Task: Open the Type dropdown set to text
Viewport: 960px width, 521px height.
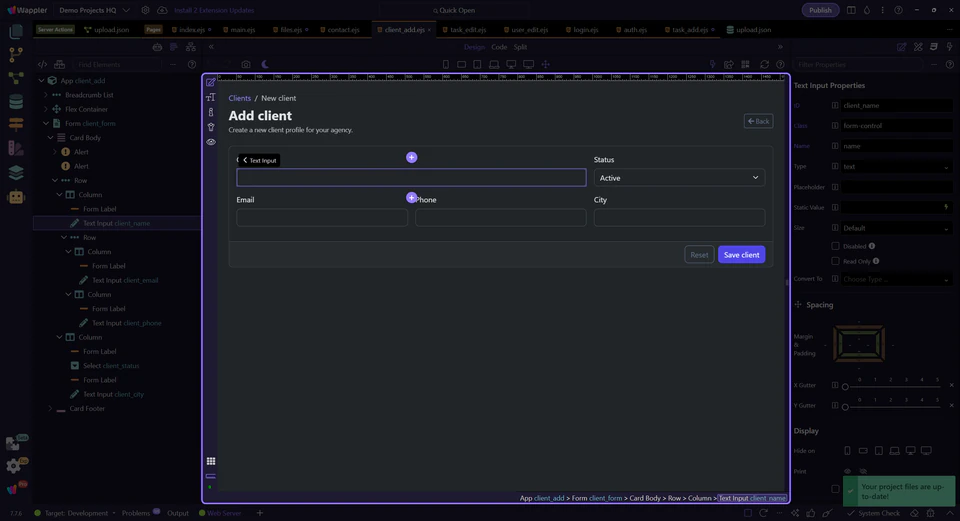Action: point(896,167)
